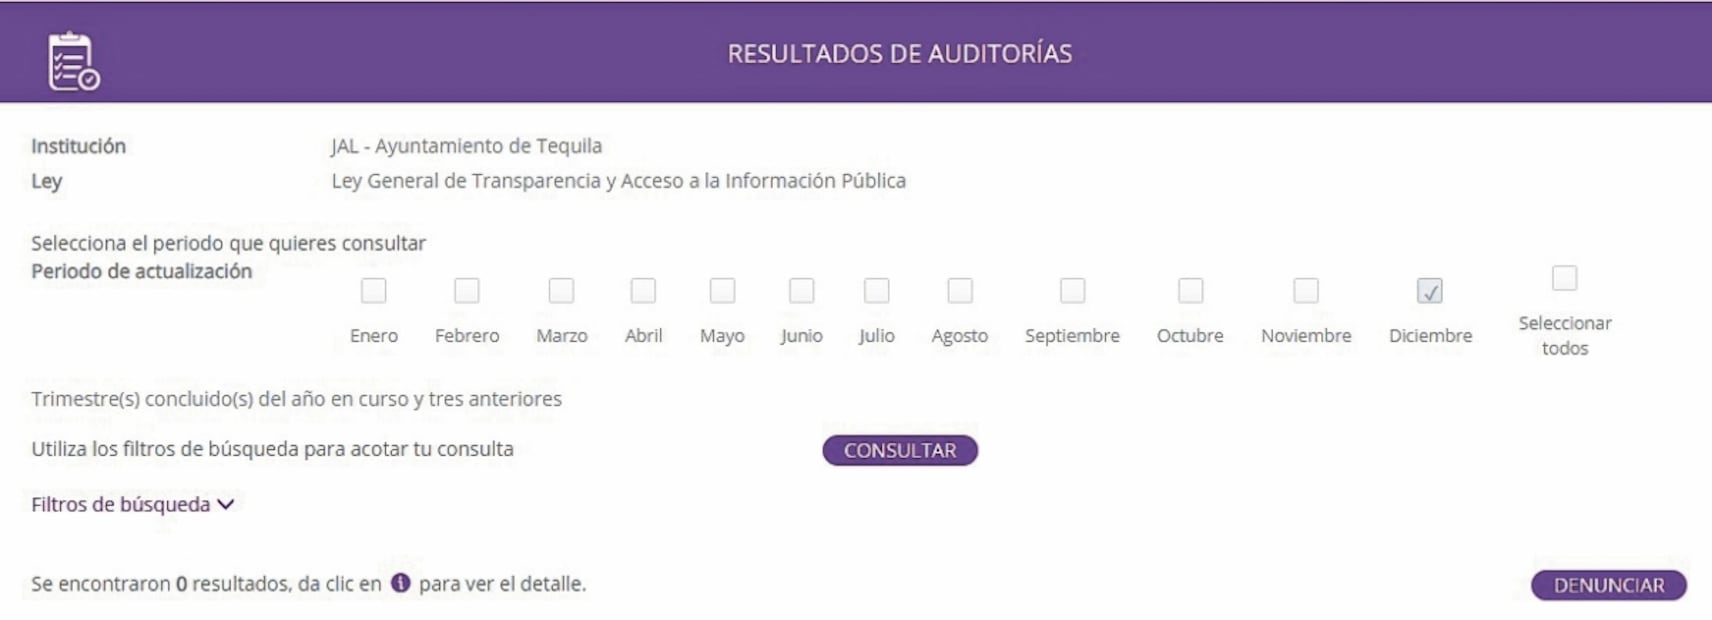Enable the Noviembre checkbox
Image resolution: width=1712 pixels, height=620 pixels.
[x=1305, y=291]
